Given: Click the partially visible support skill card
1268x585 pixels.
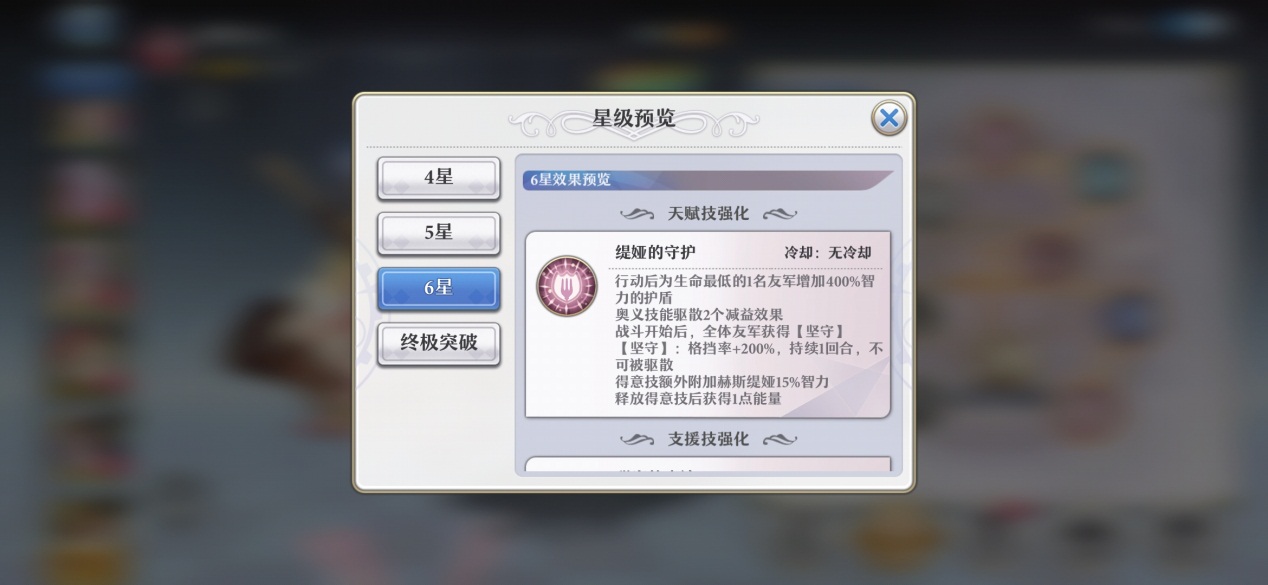Looking at the screenshot, I should pyautogui.click(x=708, y=465).
